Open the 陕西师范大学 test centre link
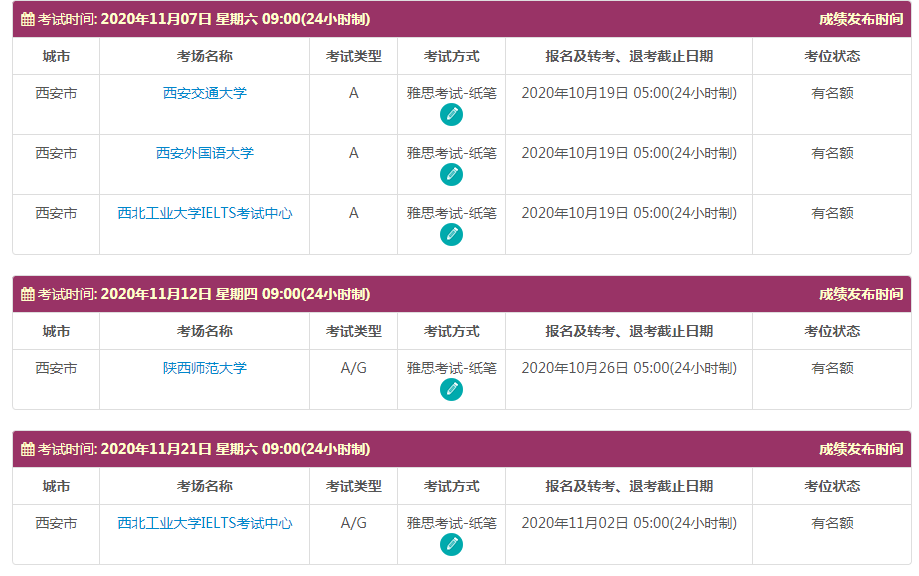This screenshot has height=576, width=919. (x=205, y=368)
